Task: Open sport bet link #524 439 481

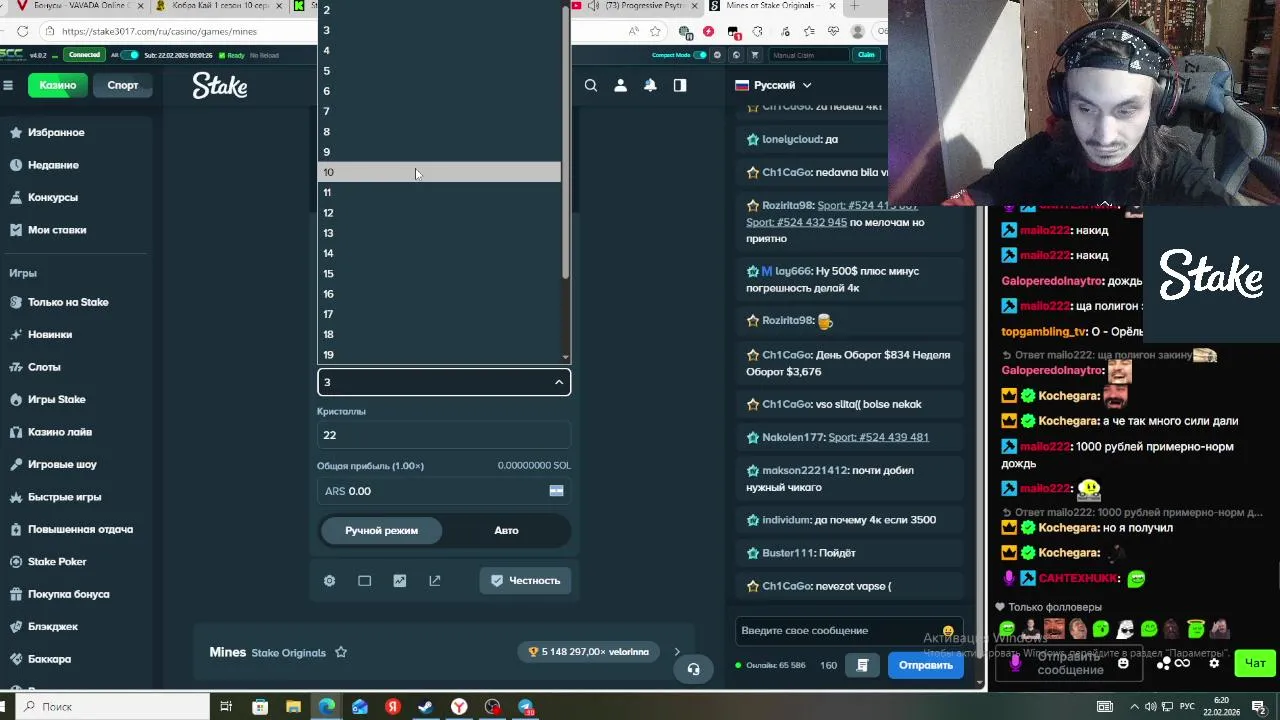Action: 878,437
